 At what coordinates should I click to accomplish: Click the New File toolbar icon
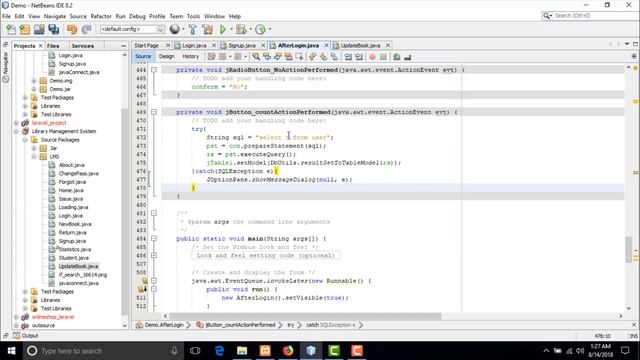coord(11,29)
